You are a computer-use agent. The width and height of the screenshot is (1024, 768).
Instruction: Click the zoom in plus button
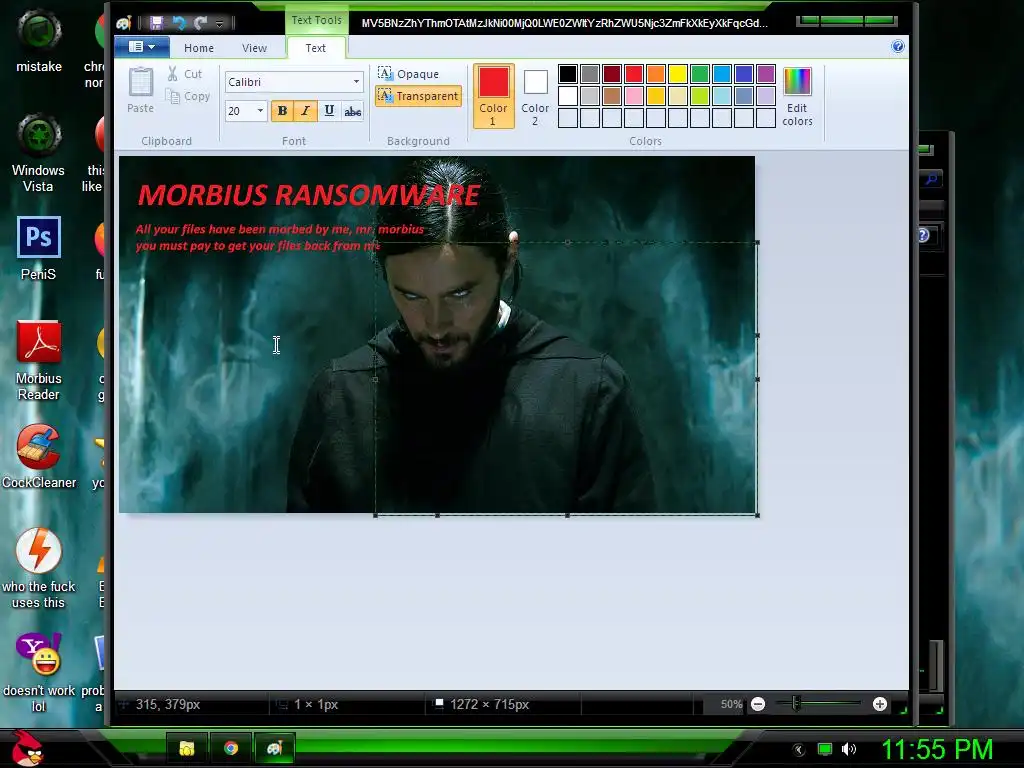(880, 704)
